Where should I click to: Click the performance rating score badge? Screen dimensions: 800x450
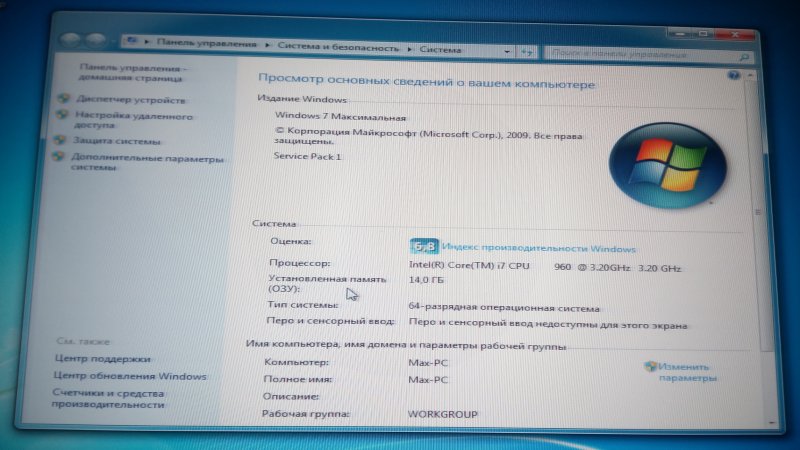pyautogui.click(x=424, y=247)
